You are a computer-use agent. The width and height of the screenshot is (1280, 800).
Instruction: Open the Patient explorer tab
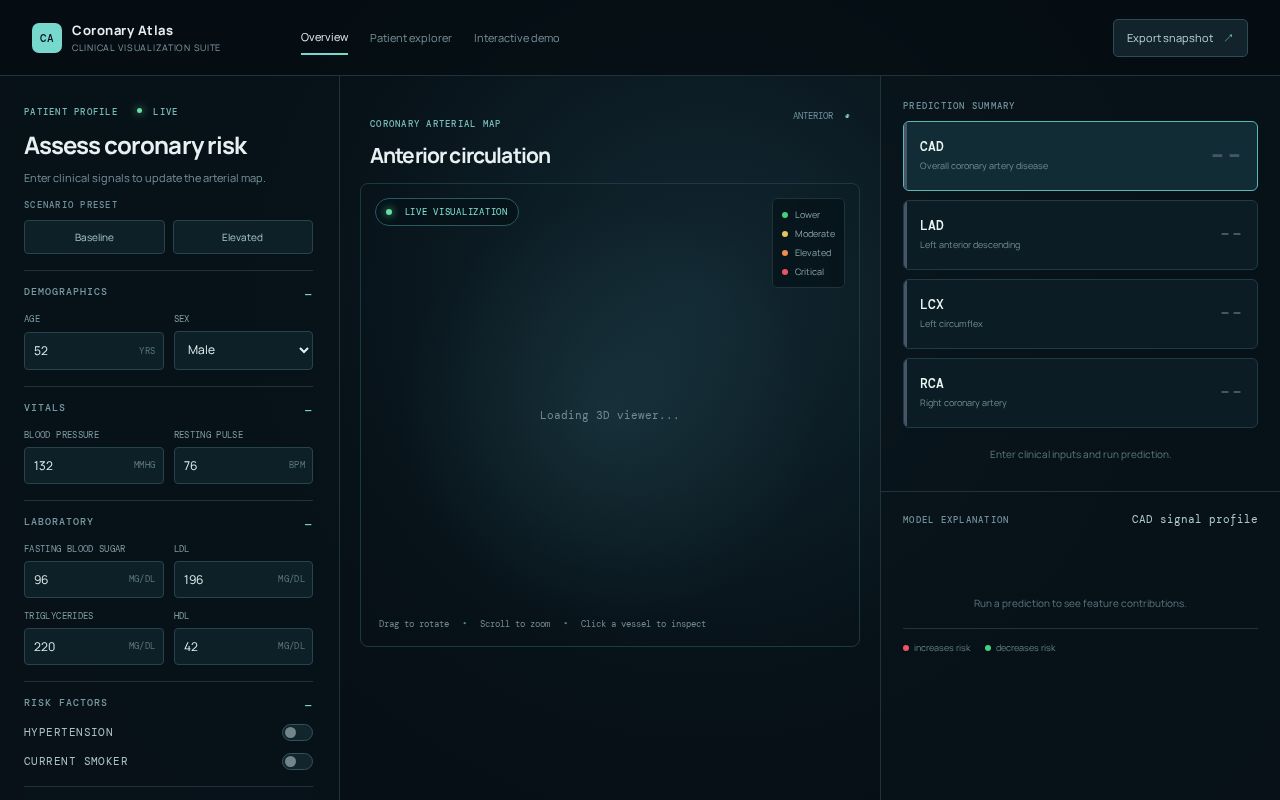pos(411,38)
